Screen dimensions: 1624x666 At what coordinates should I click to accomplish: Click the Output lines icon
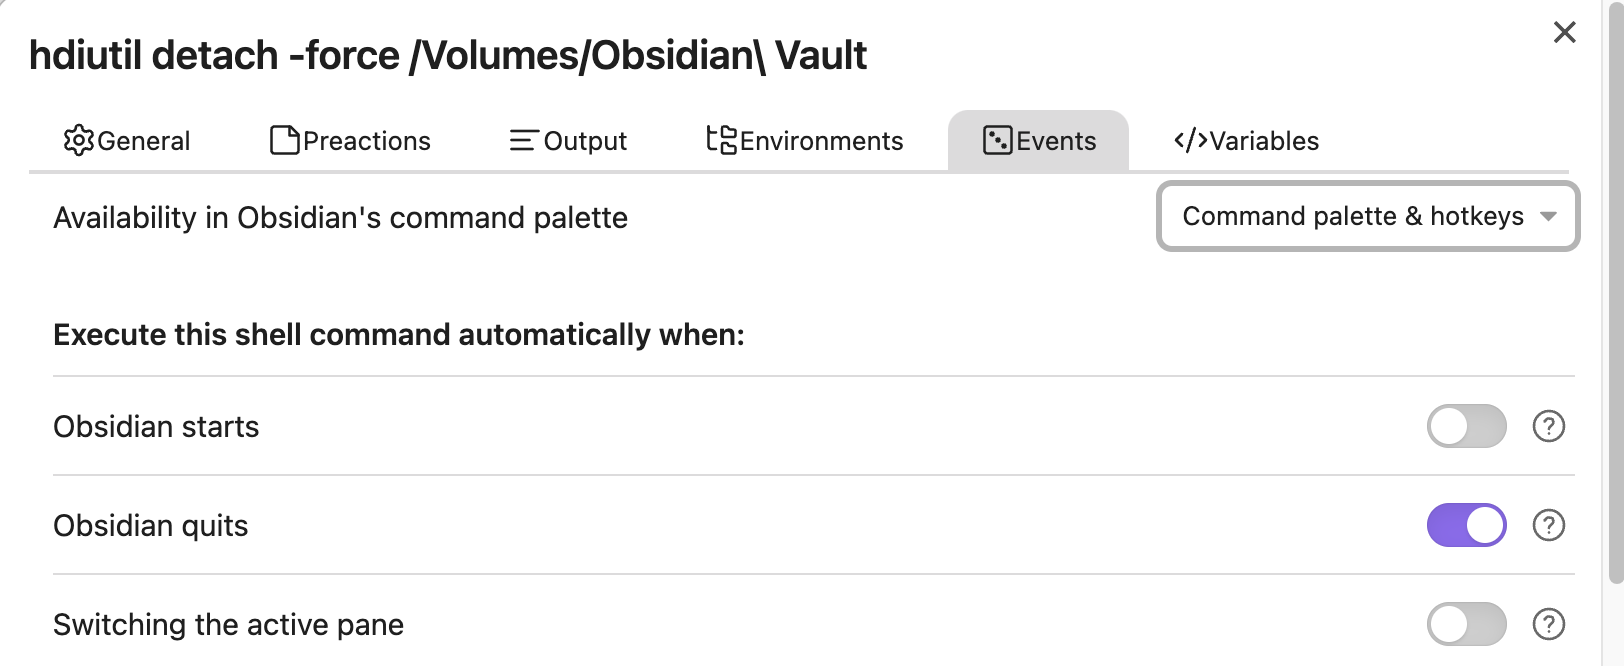523,141
